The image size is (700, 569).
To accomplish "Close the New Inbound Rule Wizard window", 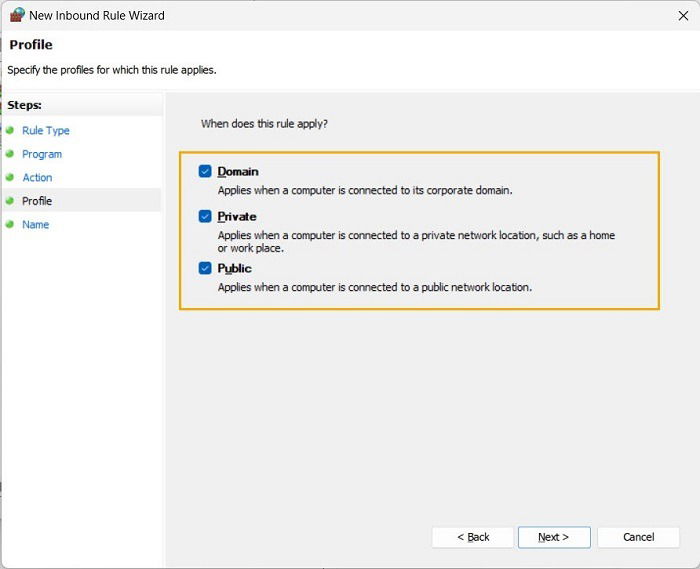I will tap(683, 16).
